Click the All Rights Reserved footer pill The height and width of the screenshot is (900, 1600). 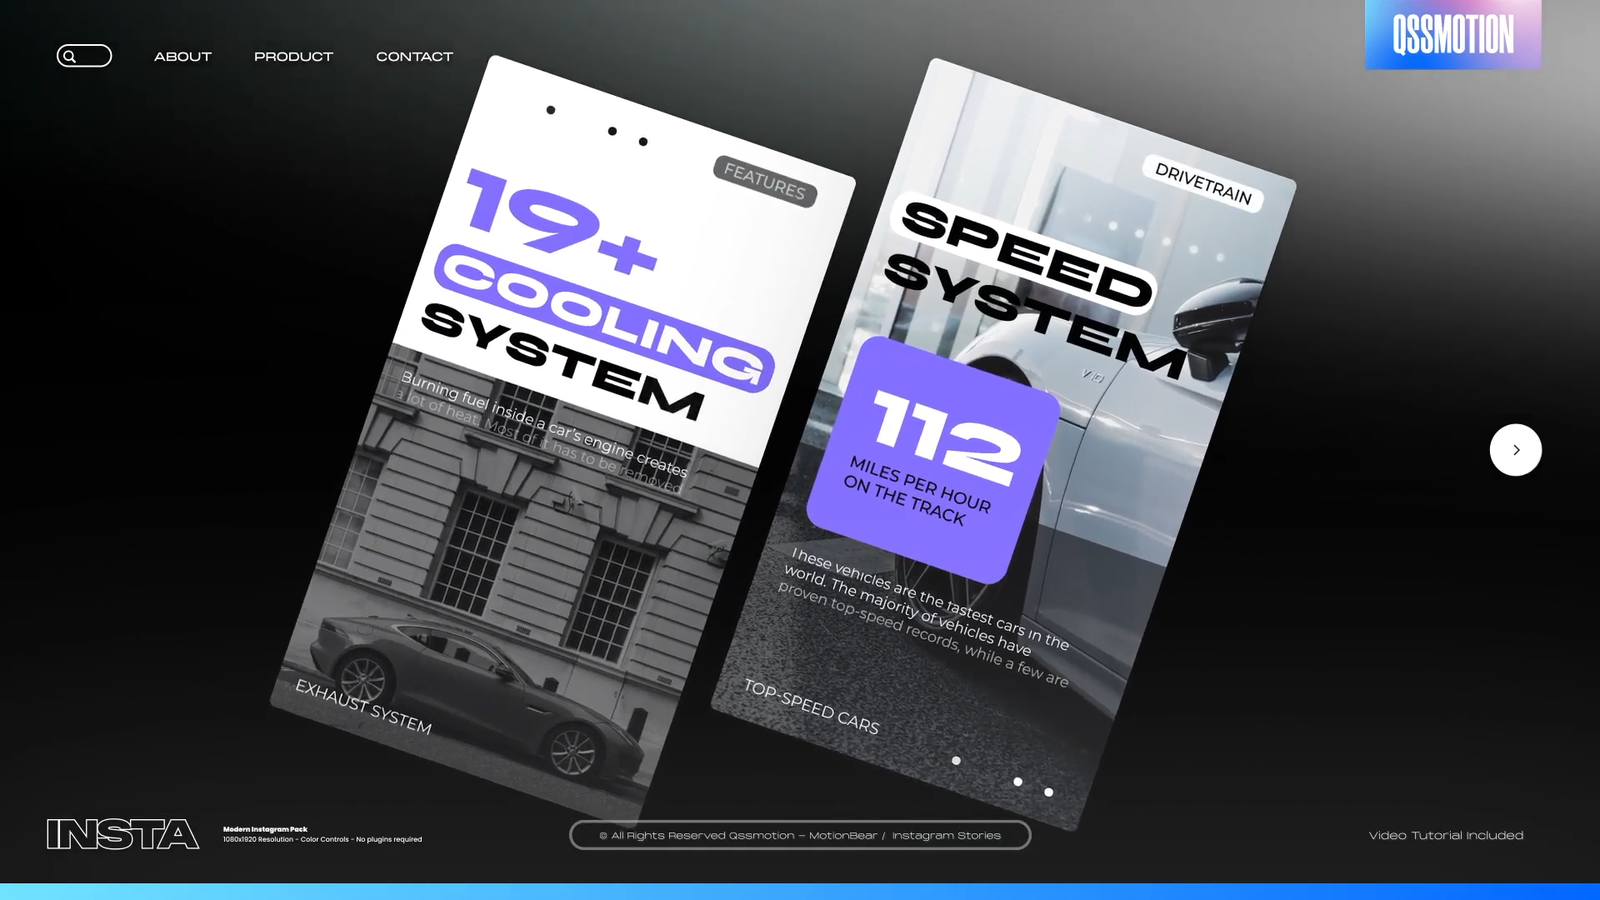[x=800, y=835]
